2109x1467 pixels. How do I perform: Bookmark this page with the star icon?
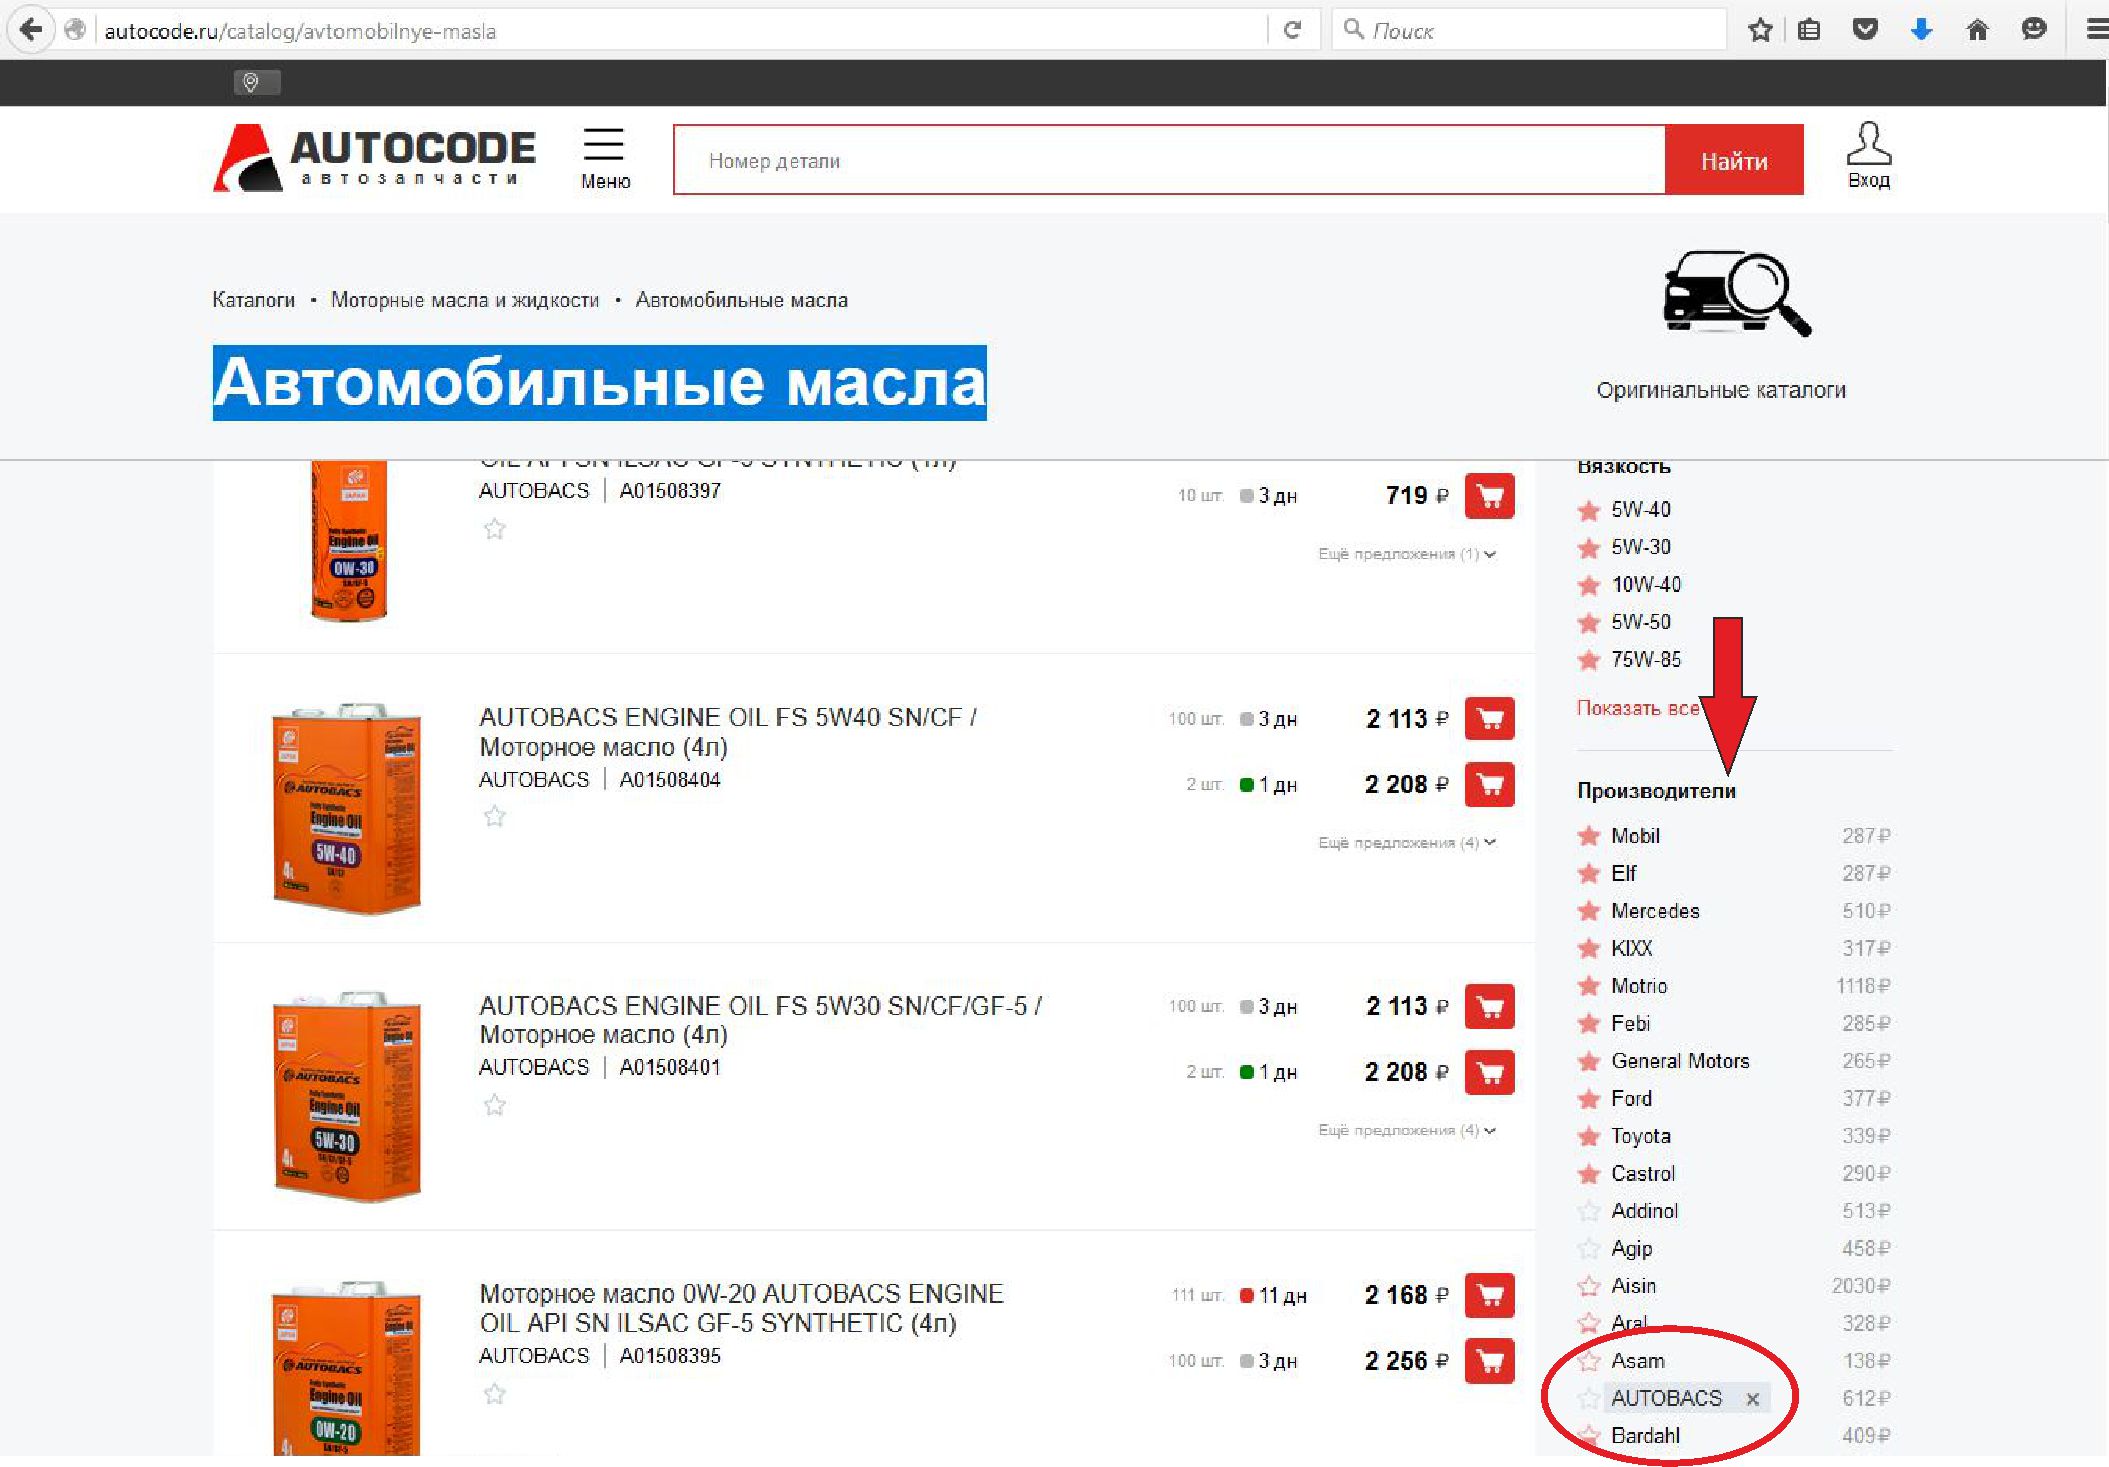[x=1760, y=30]
